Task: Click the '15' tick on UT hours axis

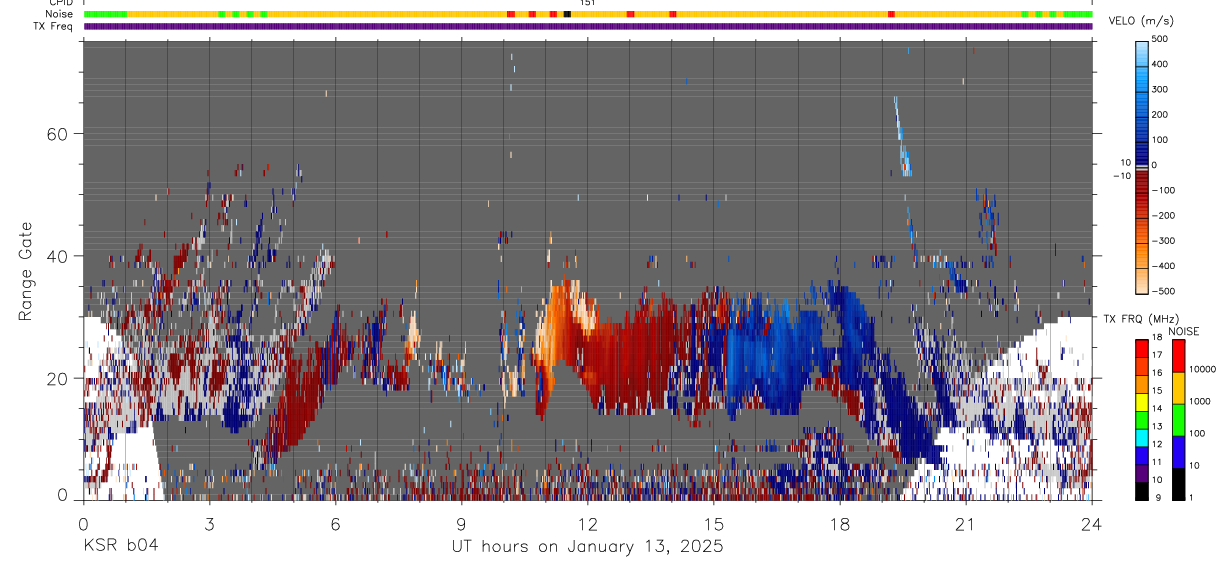Action: click(x=714, y=523)
